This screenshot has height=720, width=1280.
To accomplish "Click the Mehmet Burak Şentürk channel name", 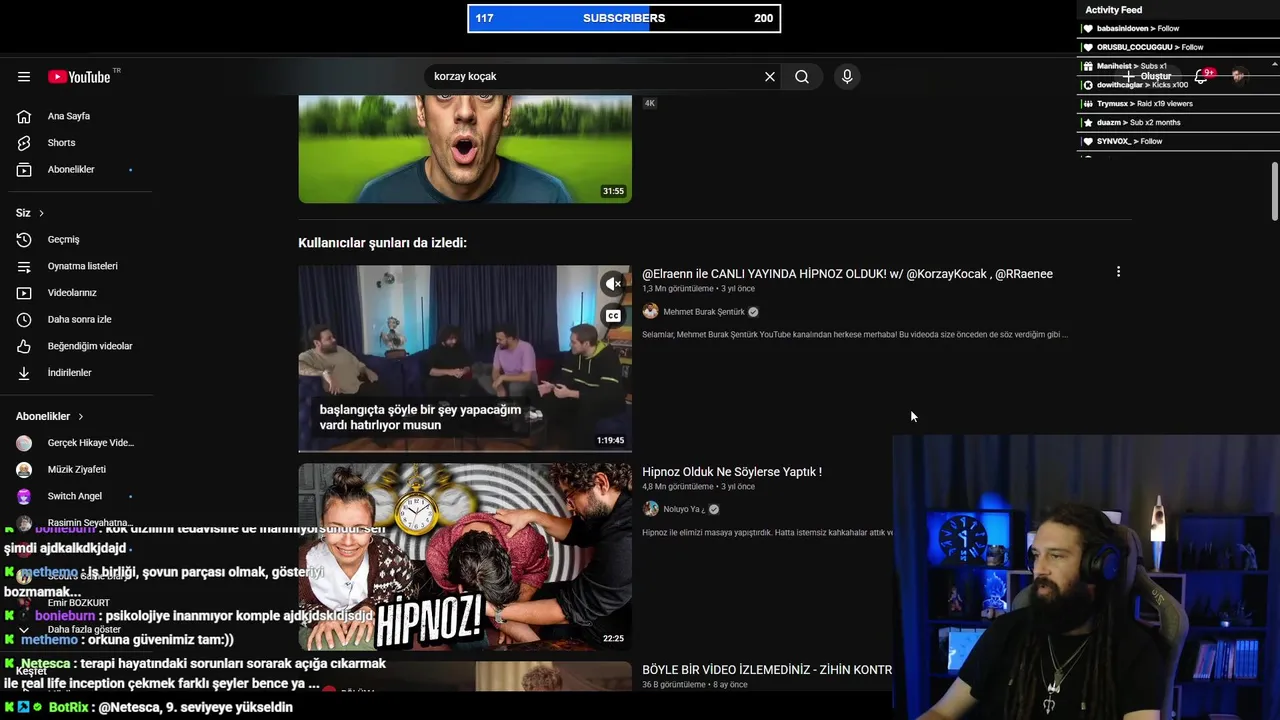I will coord(704,312).
